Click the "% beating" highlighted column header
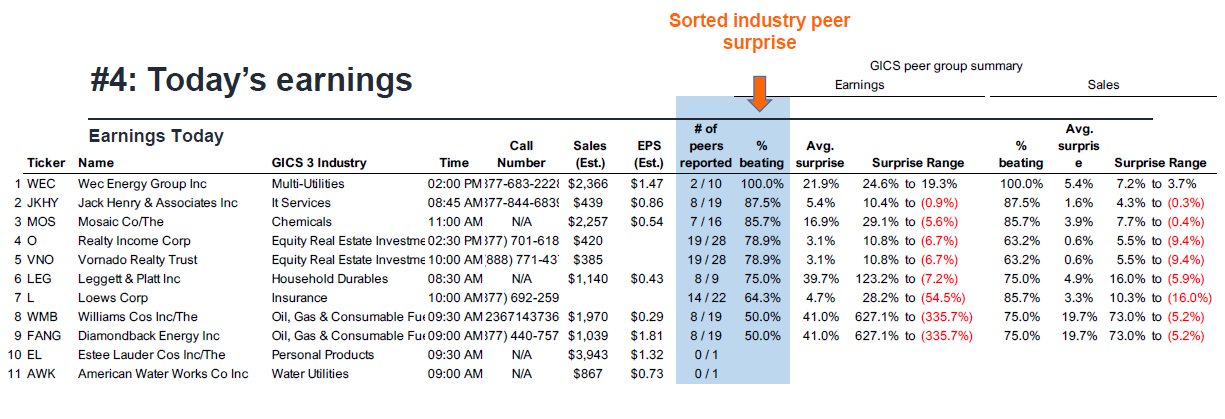This screenshot has width=1225, height=419. (x=760, y=154)
